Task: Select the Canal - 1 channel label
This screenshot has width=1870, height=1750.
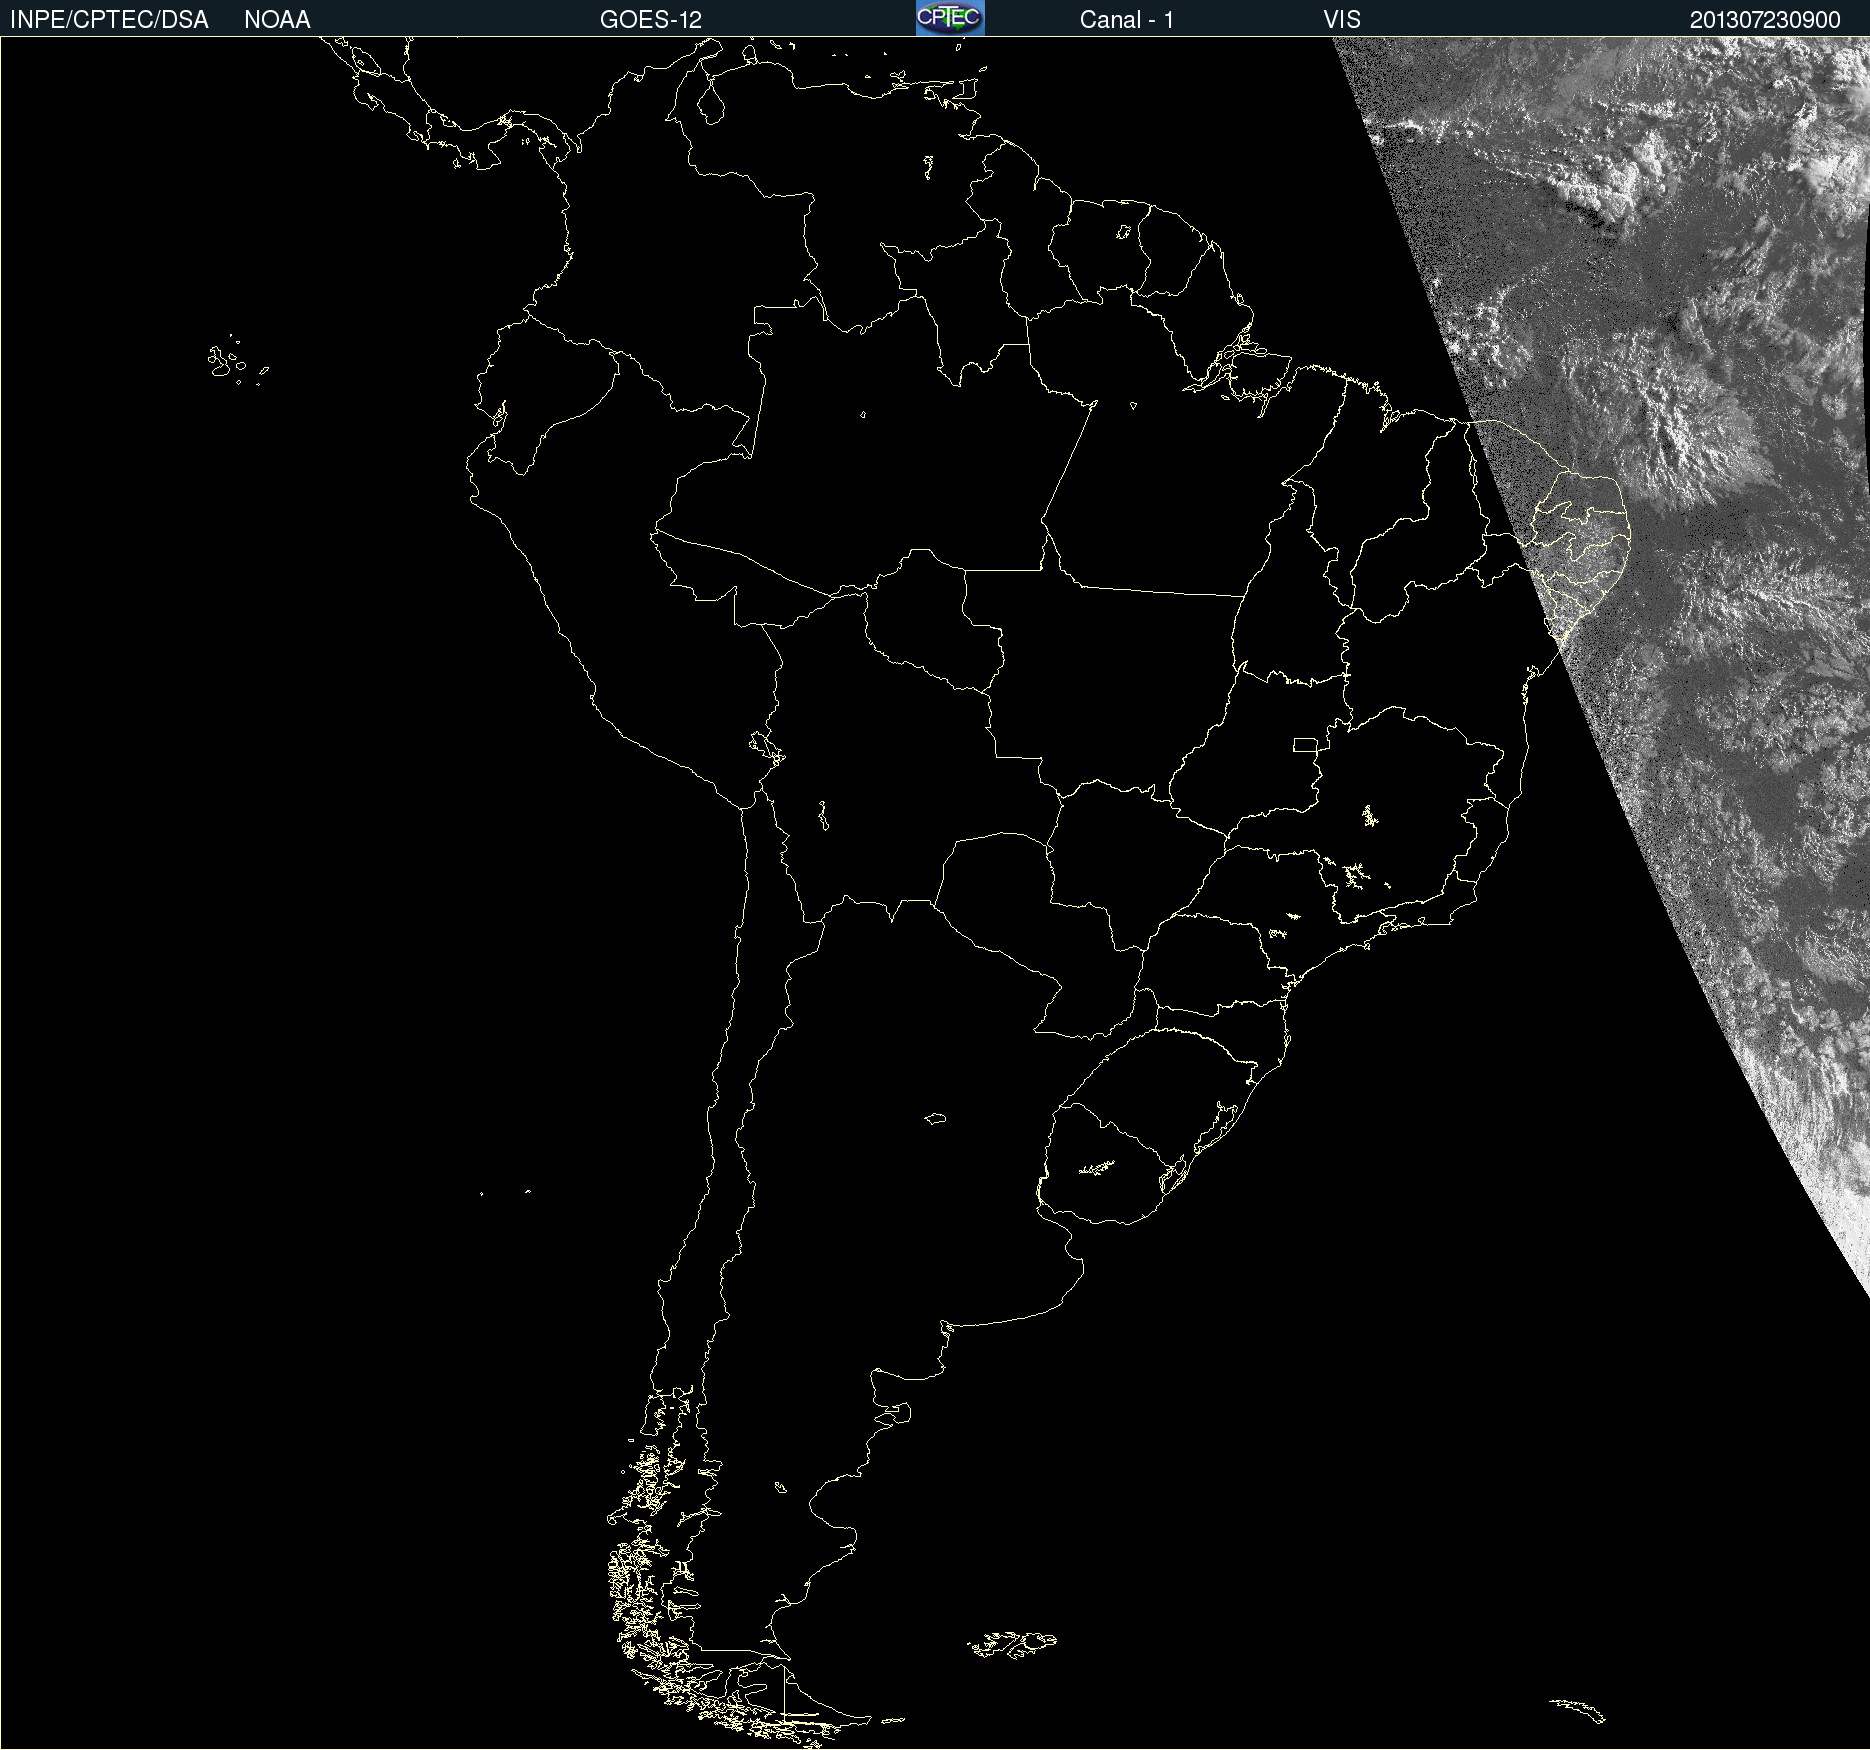Action: click(1127, 20)
